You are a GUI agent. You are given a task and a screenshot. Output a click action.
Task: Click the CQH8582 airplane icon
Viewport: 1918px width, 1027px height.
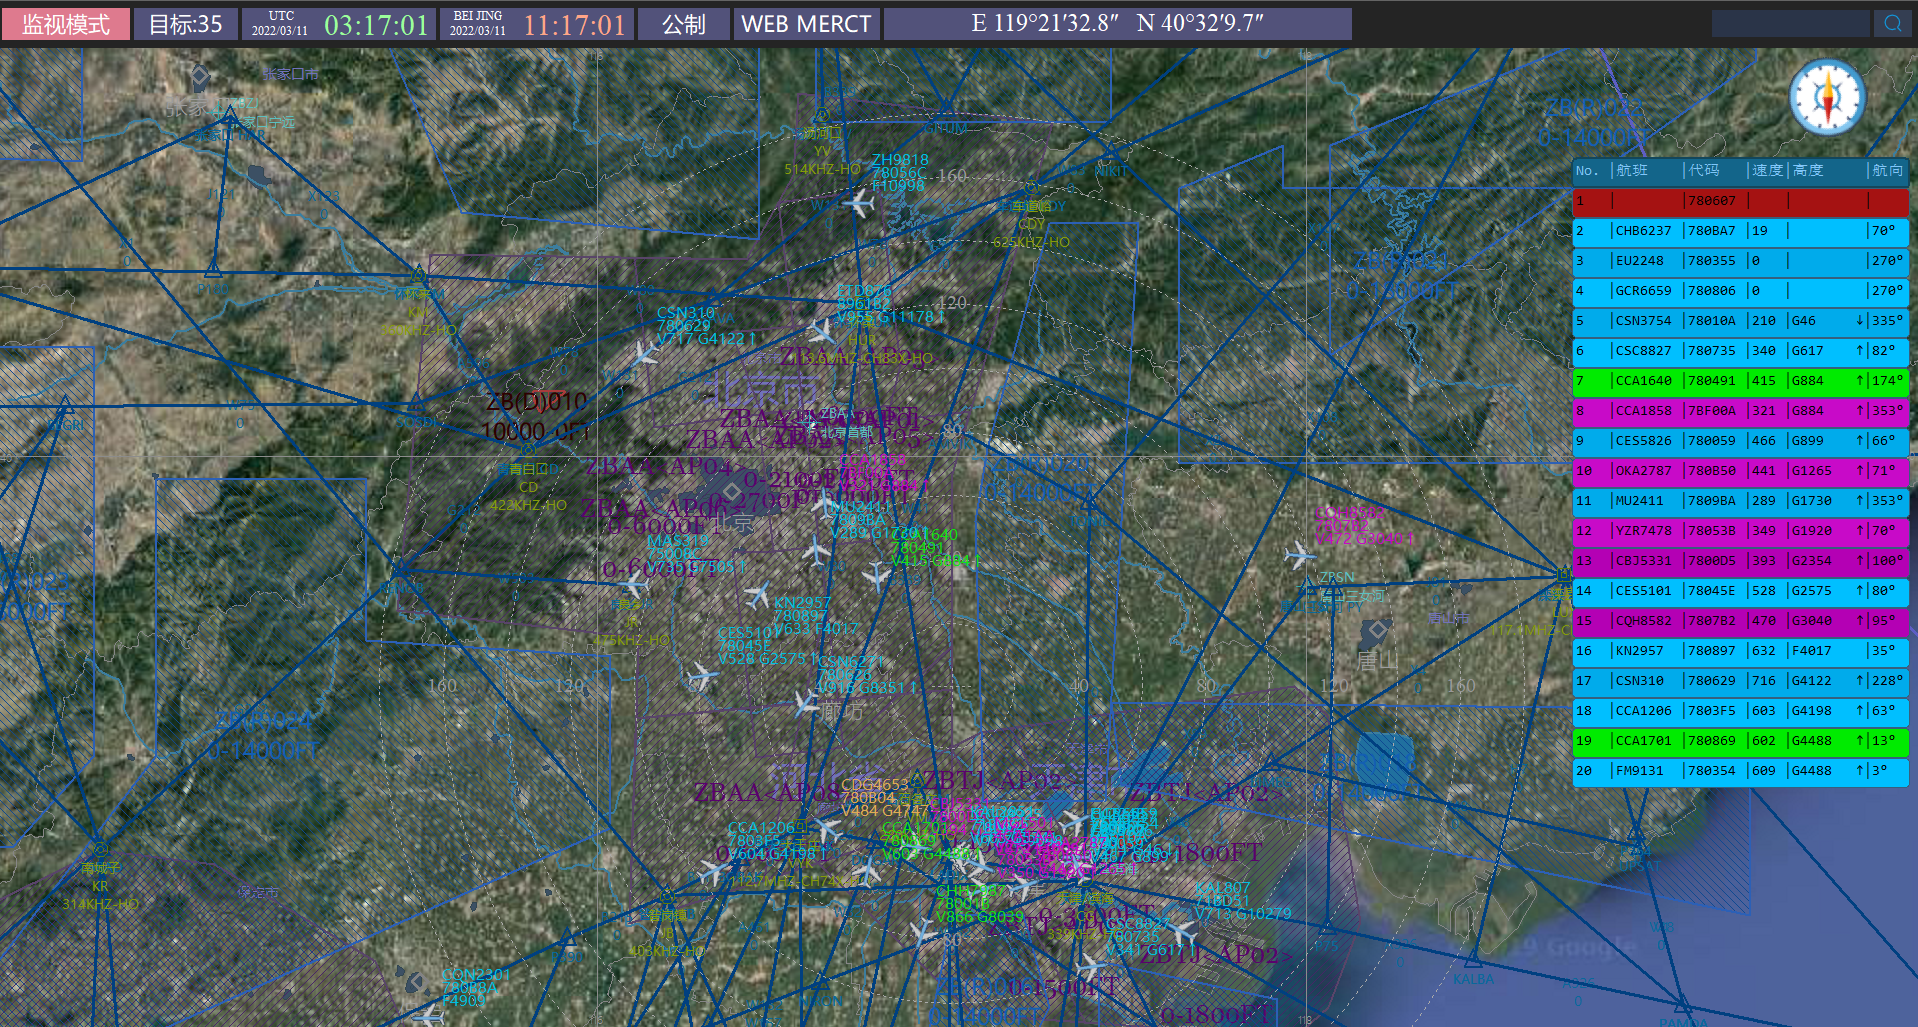click(1299, 554)
